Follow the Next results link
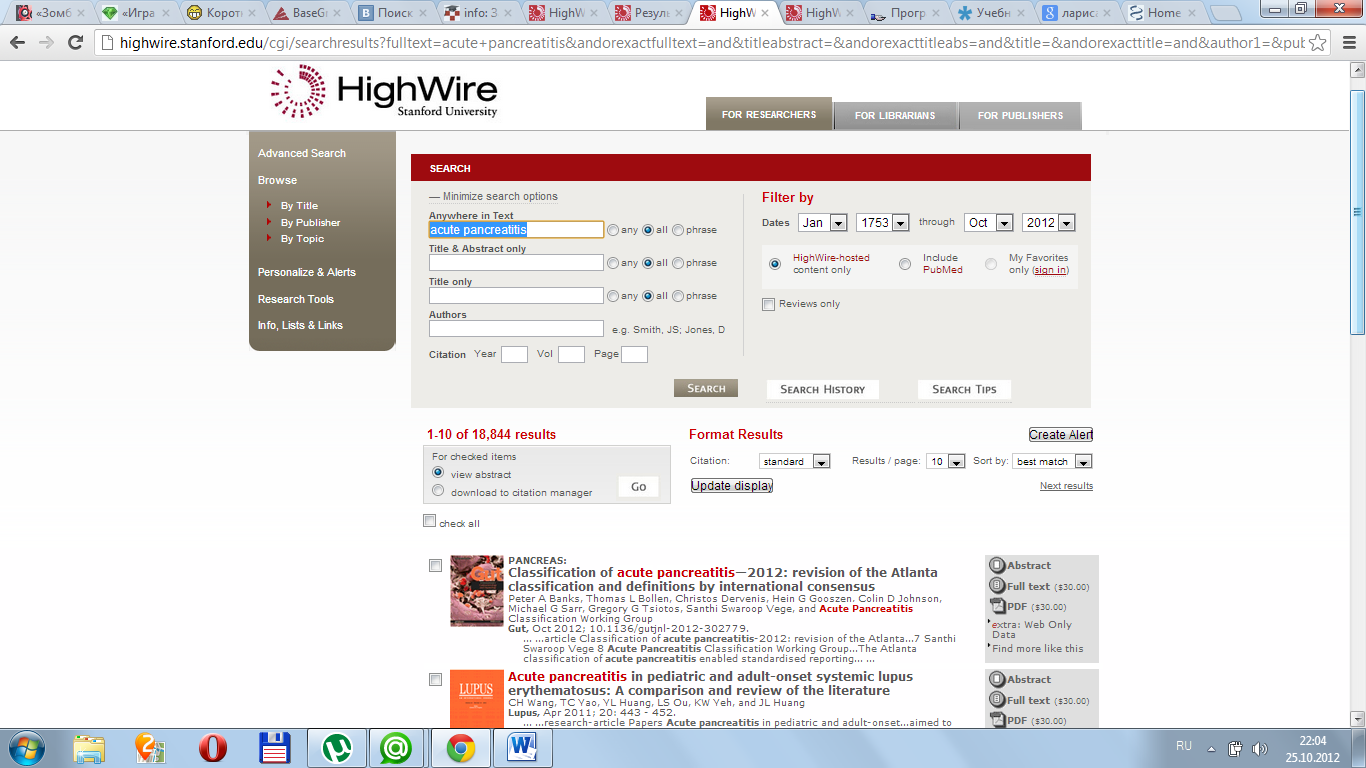Image resolution: width=1366 pixels, height=768 pixels. click(x=1066, y=486)
